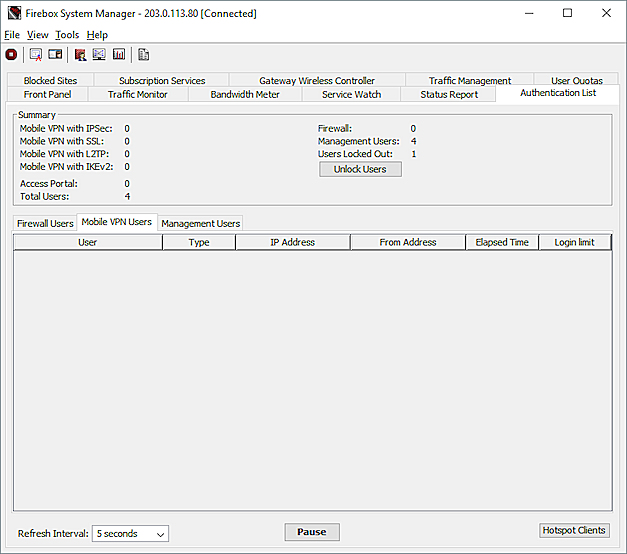Viewport: 627px width, 554px height.
Task: Close the Firebox System Manager window
Action: coord(606,13)
